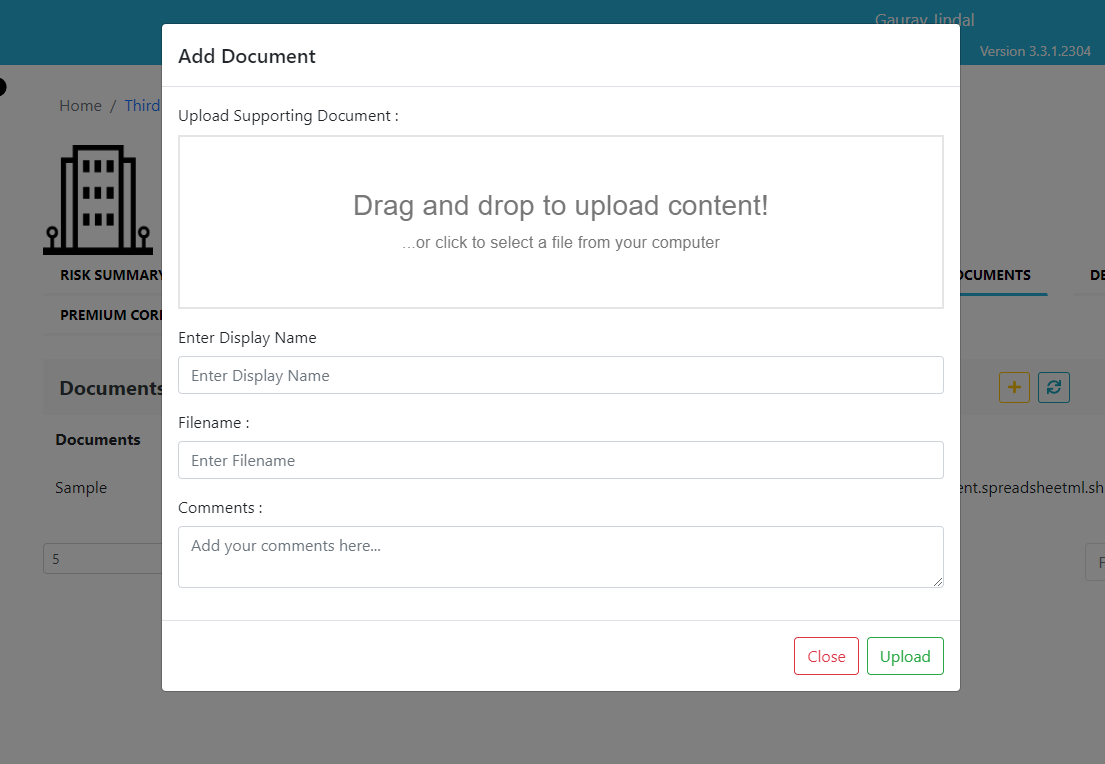1105x764 pixels.
Task: Focus the Enter Display Name field
Action: click(560, 375)
